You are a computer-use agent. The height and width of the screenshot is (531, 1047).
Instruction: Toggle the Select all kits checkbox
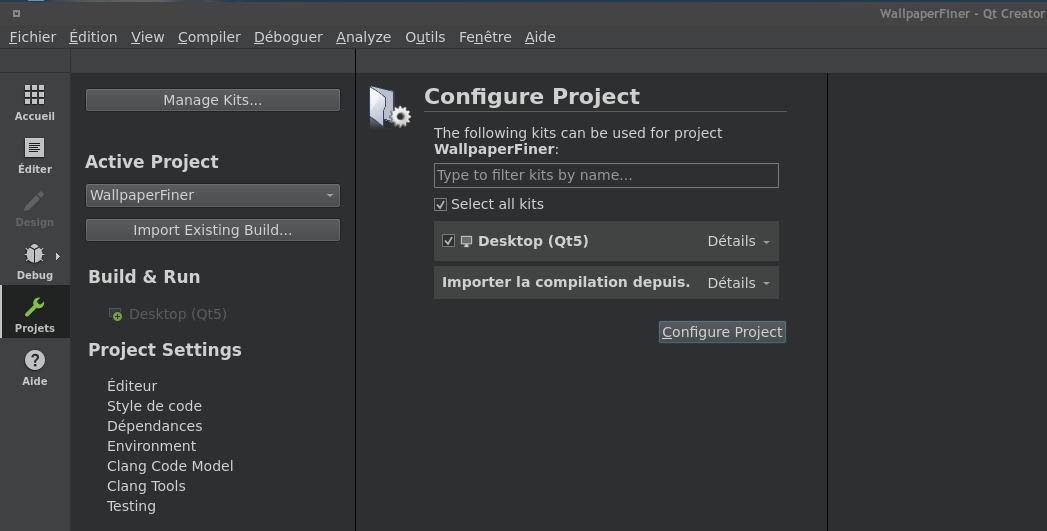440,204
